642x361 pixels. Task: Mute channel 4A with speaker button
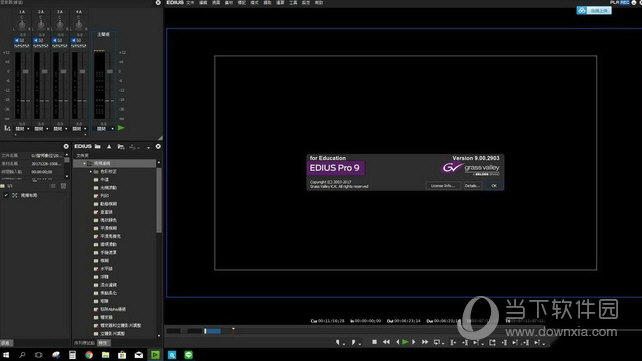coord(74,41)
